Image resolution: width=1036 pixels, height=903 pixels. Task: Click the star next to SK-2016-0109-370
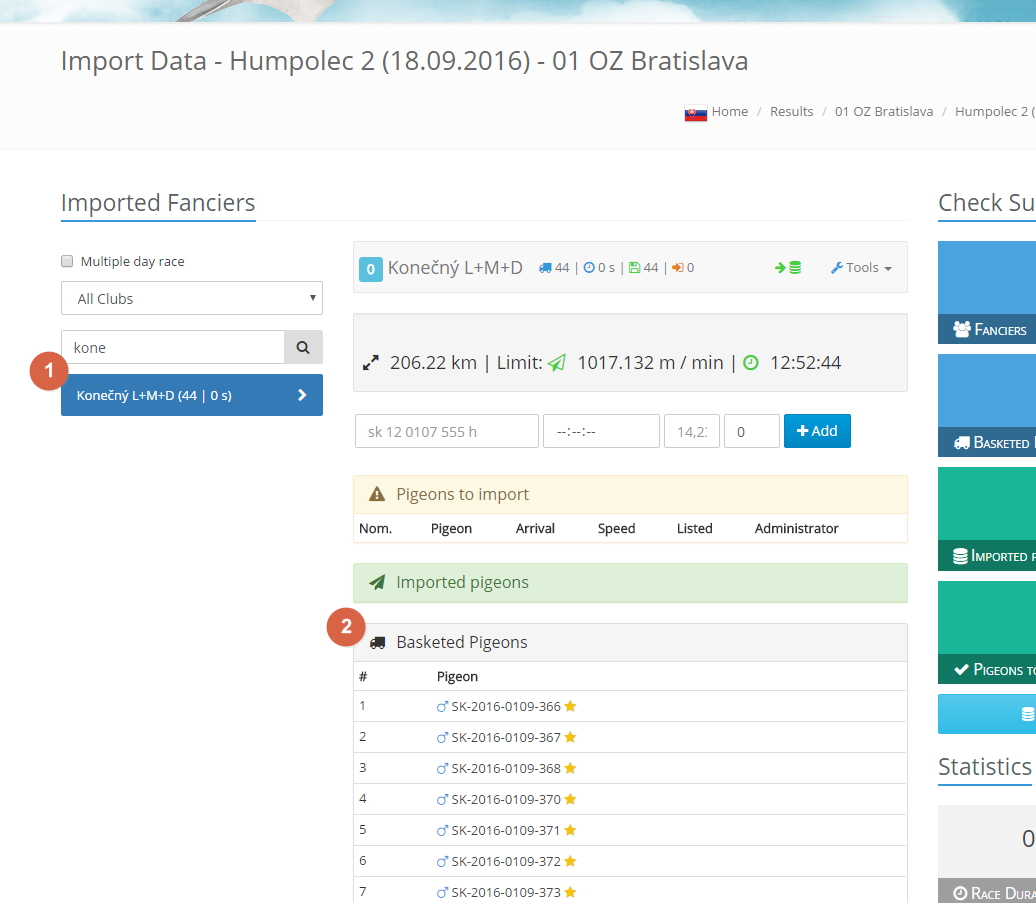[x=570, y=799]
